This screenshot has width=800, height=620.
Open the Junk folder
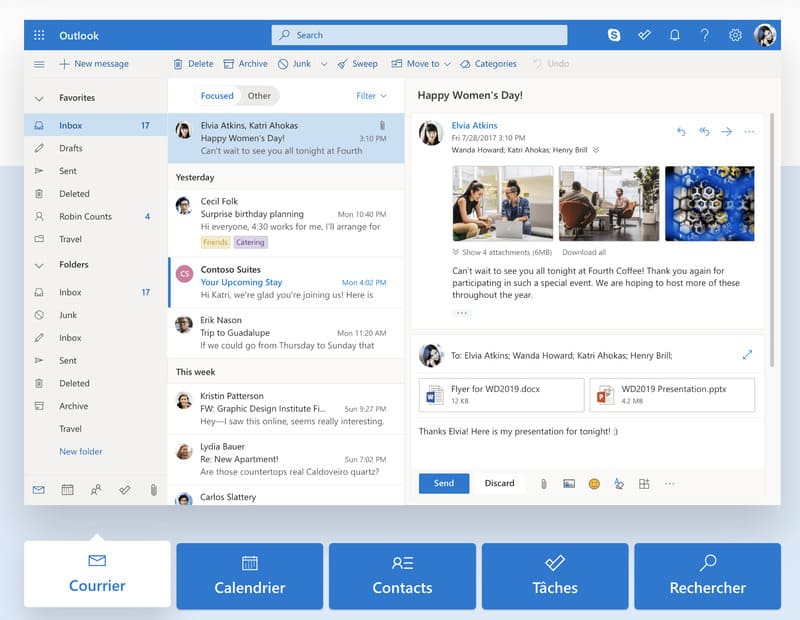96,315
